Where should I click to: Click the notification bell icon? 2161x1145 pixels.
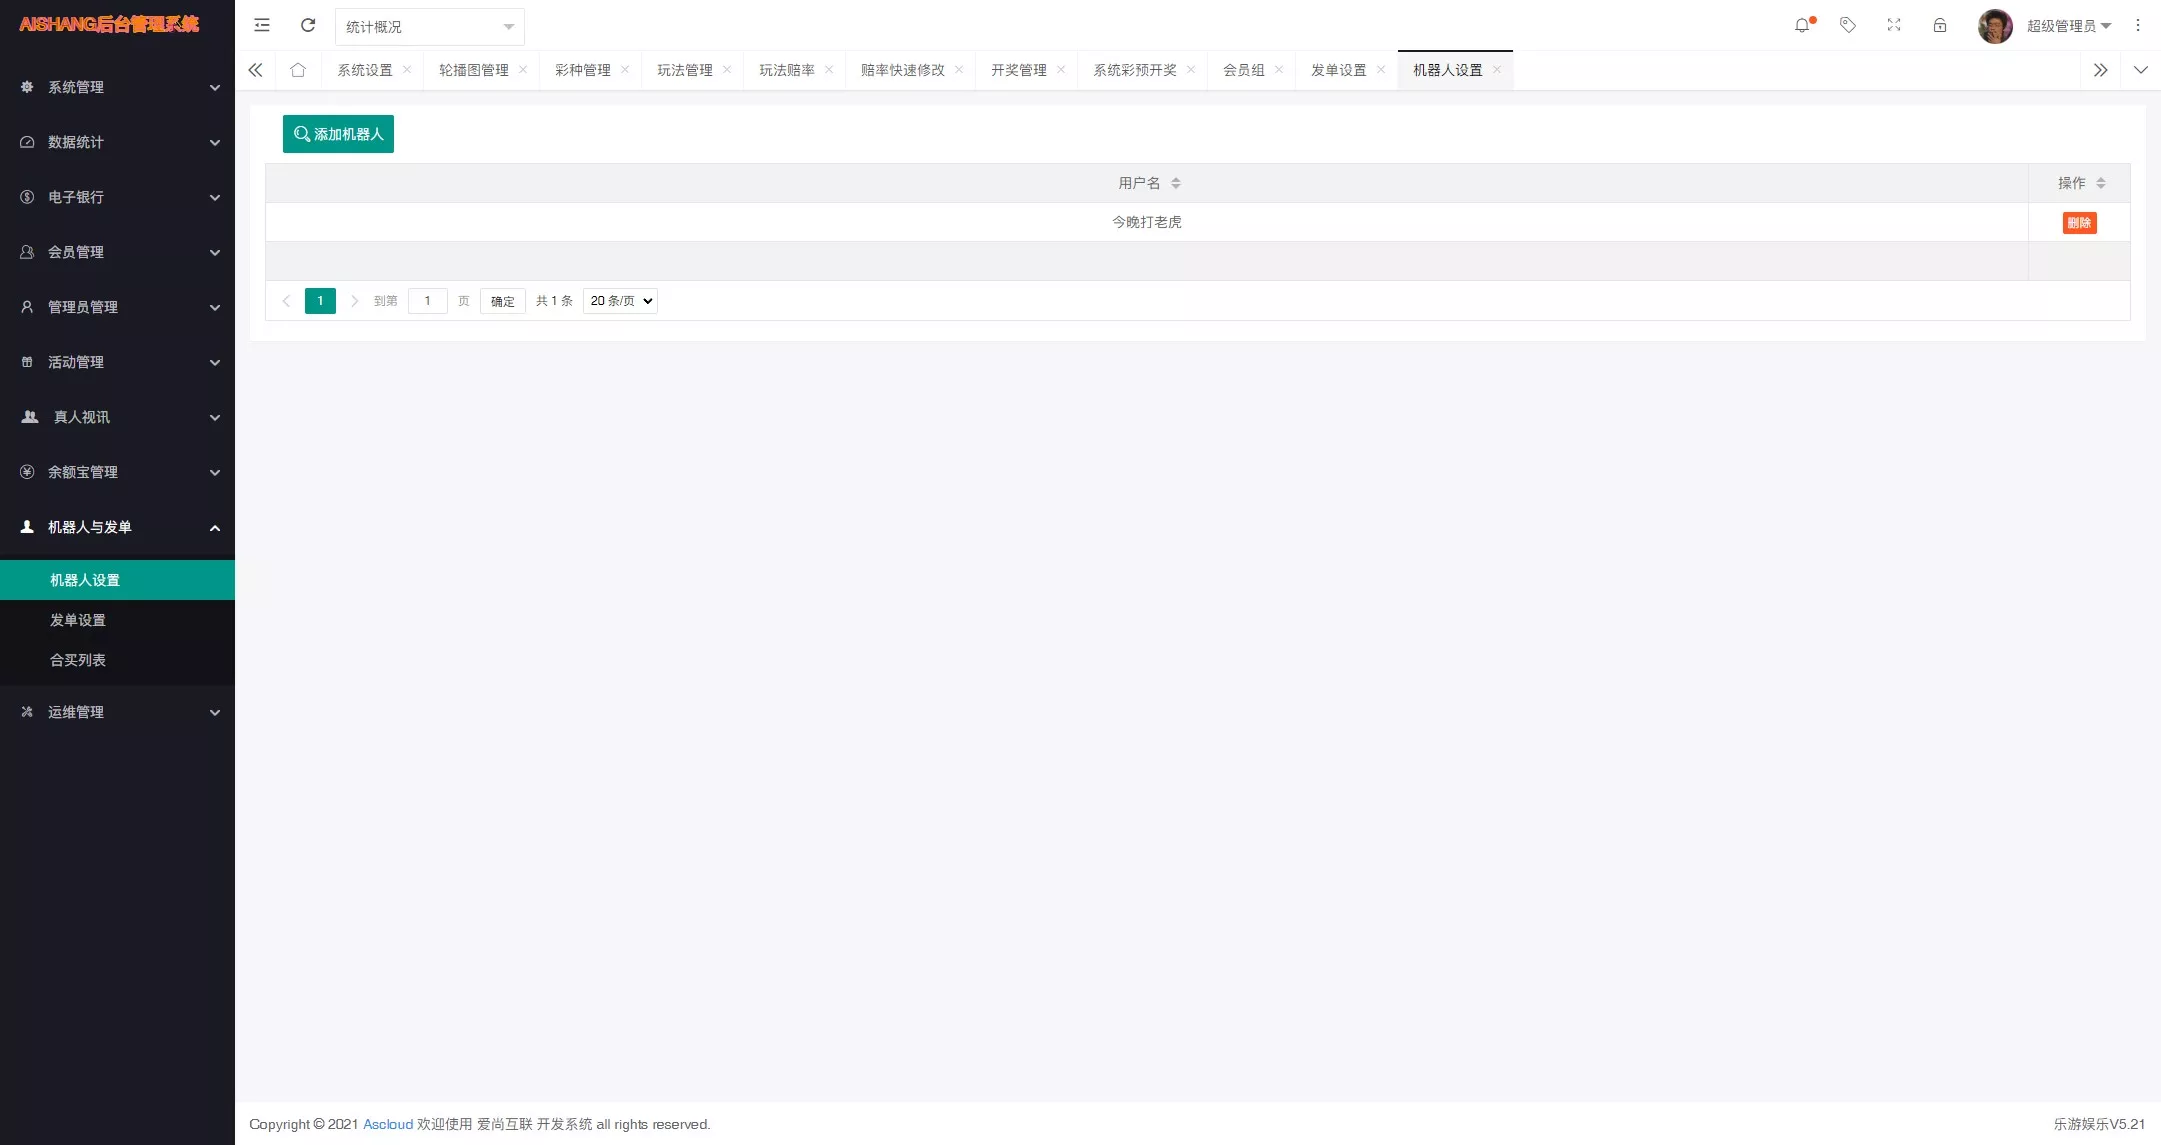pyautogui.click(x=1803, y=25)
